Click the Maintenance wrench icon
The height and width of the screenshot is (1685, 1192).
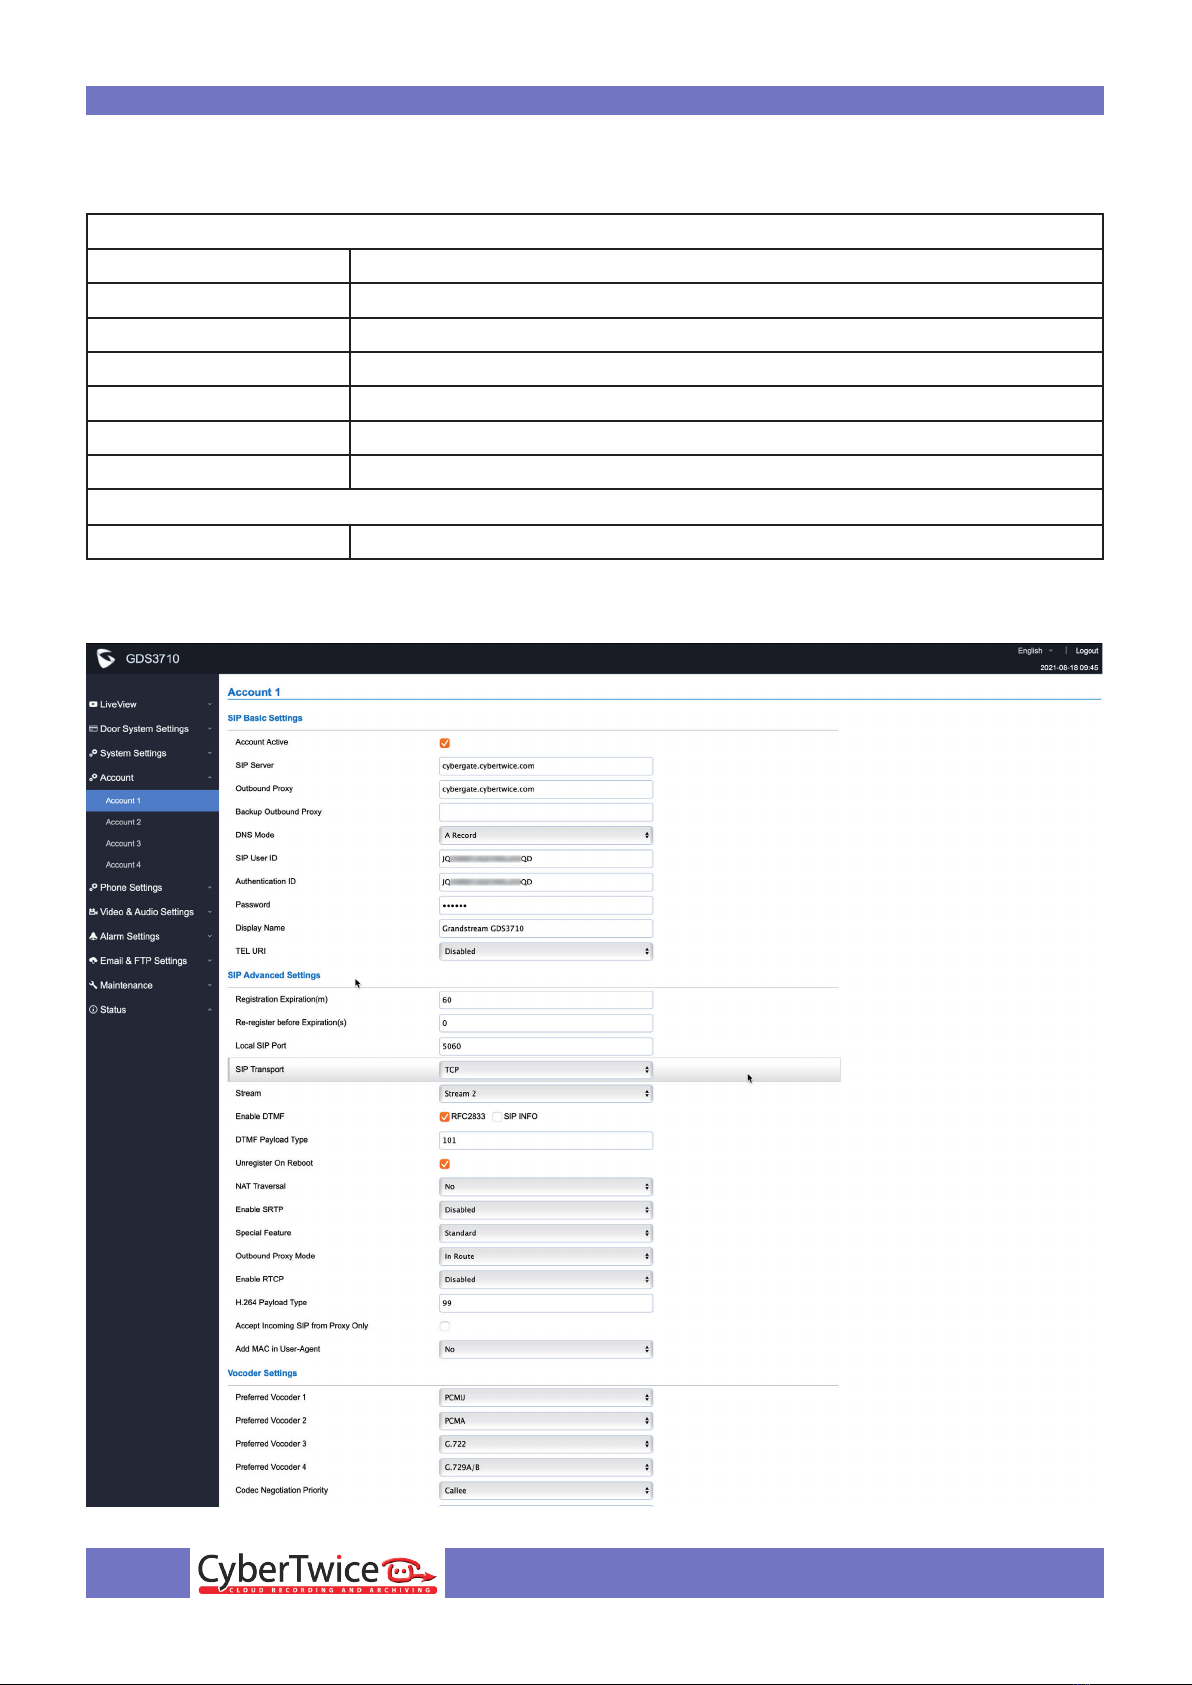(x=93, y=986)
